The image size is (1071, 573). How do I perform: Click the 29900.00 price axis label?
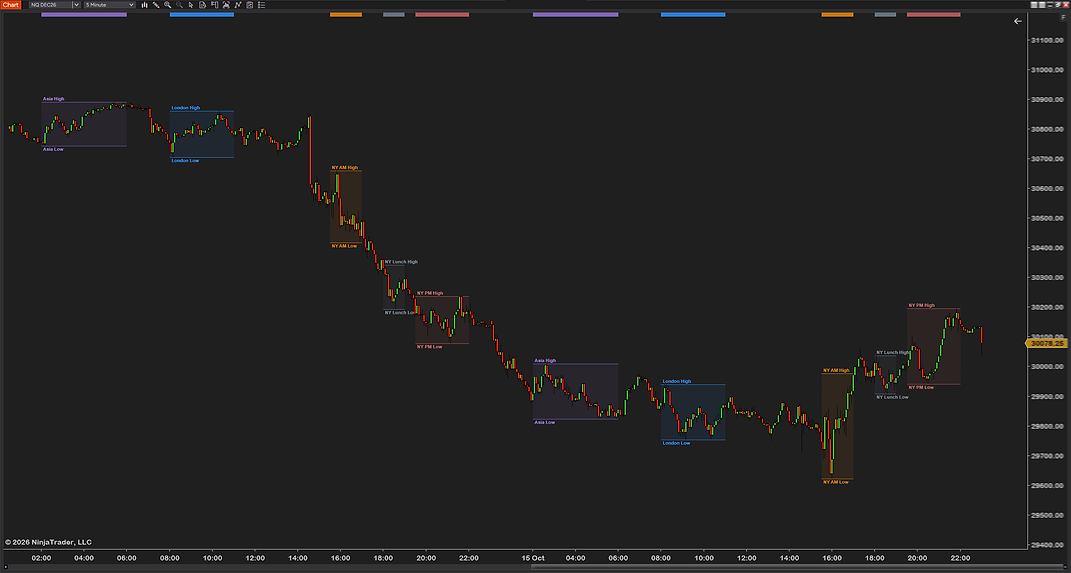pyautogui.click(x=1048, y=396)
